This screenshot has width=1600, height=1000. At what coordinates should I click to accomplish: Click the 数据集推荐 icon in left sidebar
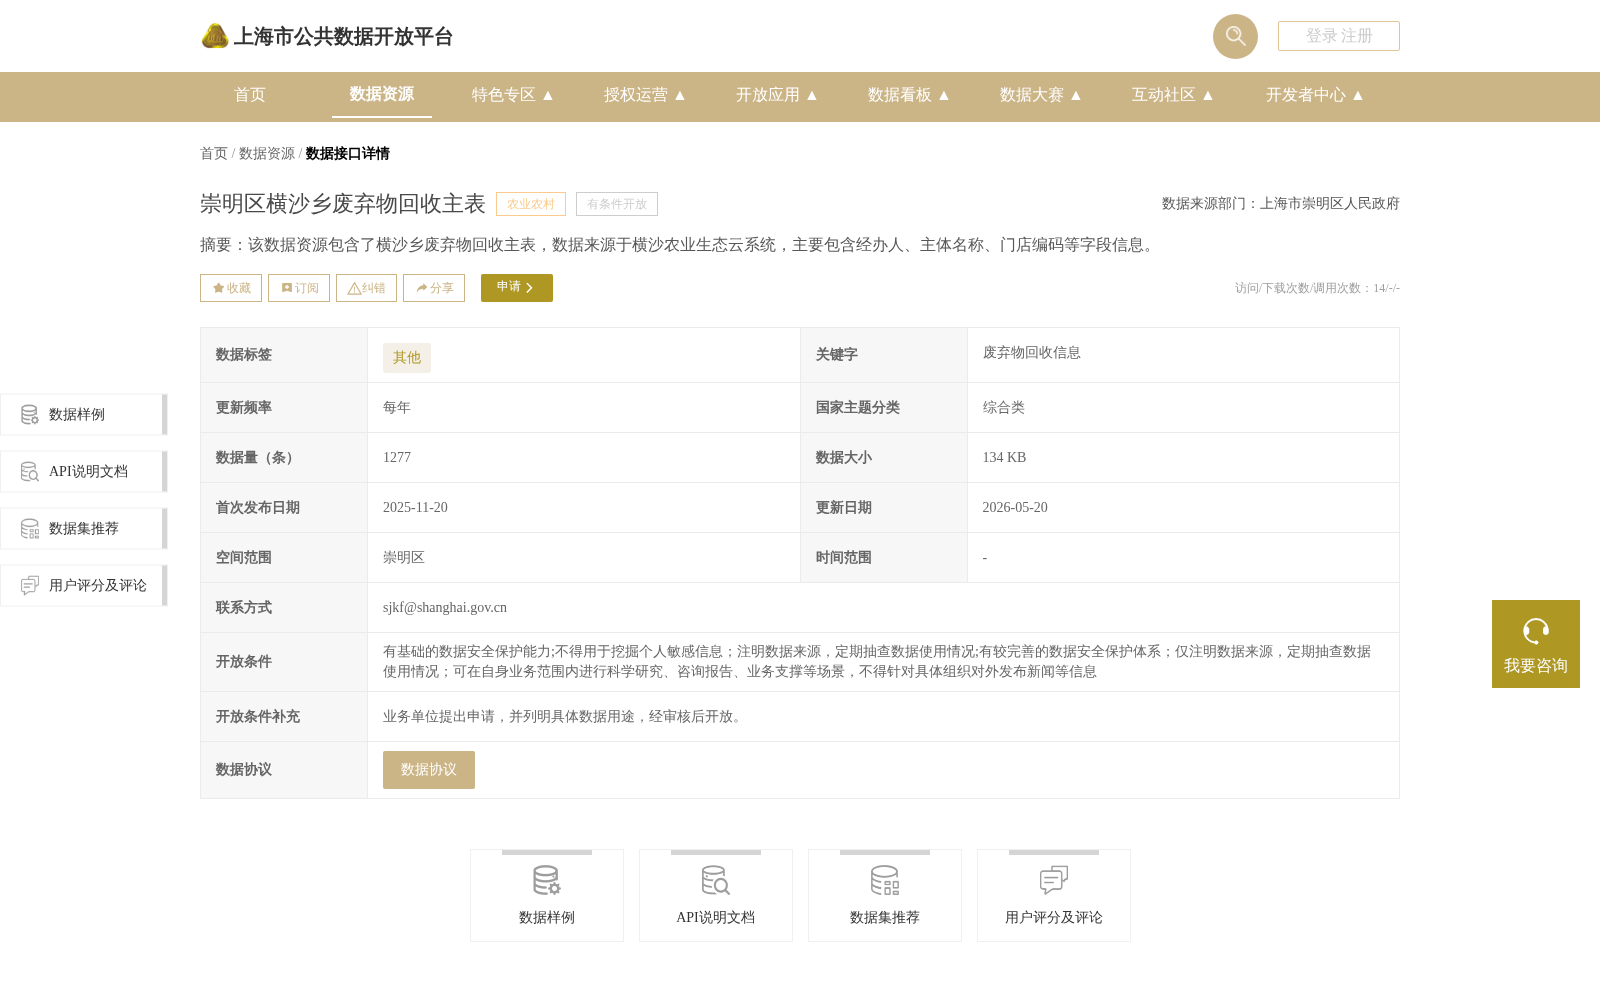30,528
